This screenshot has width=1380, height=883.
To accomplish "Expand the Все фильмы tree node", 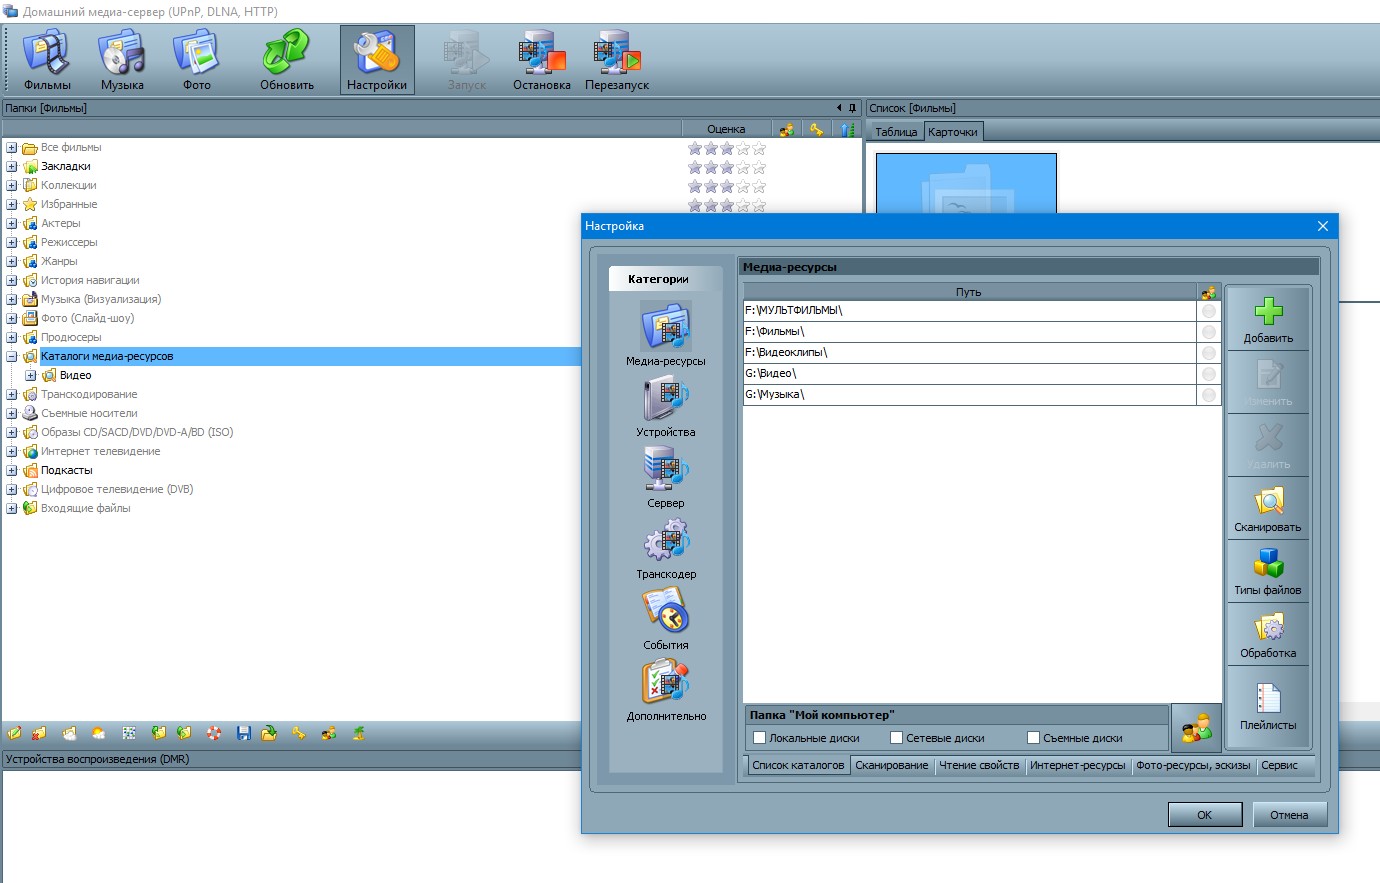I will point(12,148).
